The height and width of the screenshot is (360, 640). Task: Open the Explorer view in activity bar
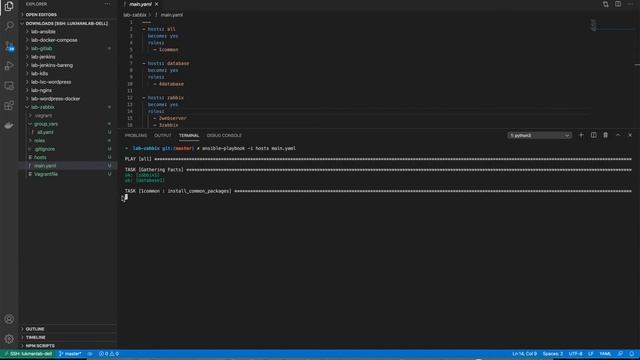click(9, 6)
